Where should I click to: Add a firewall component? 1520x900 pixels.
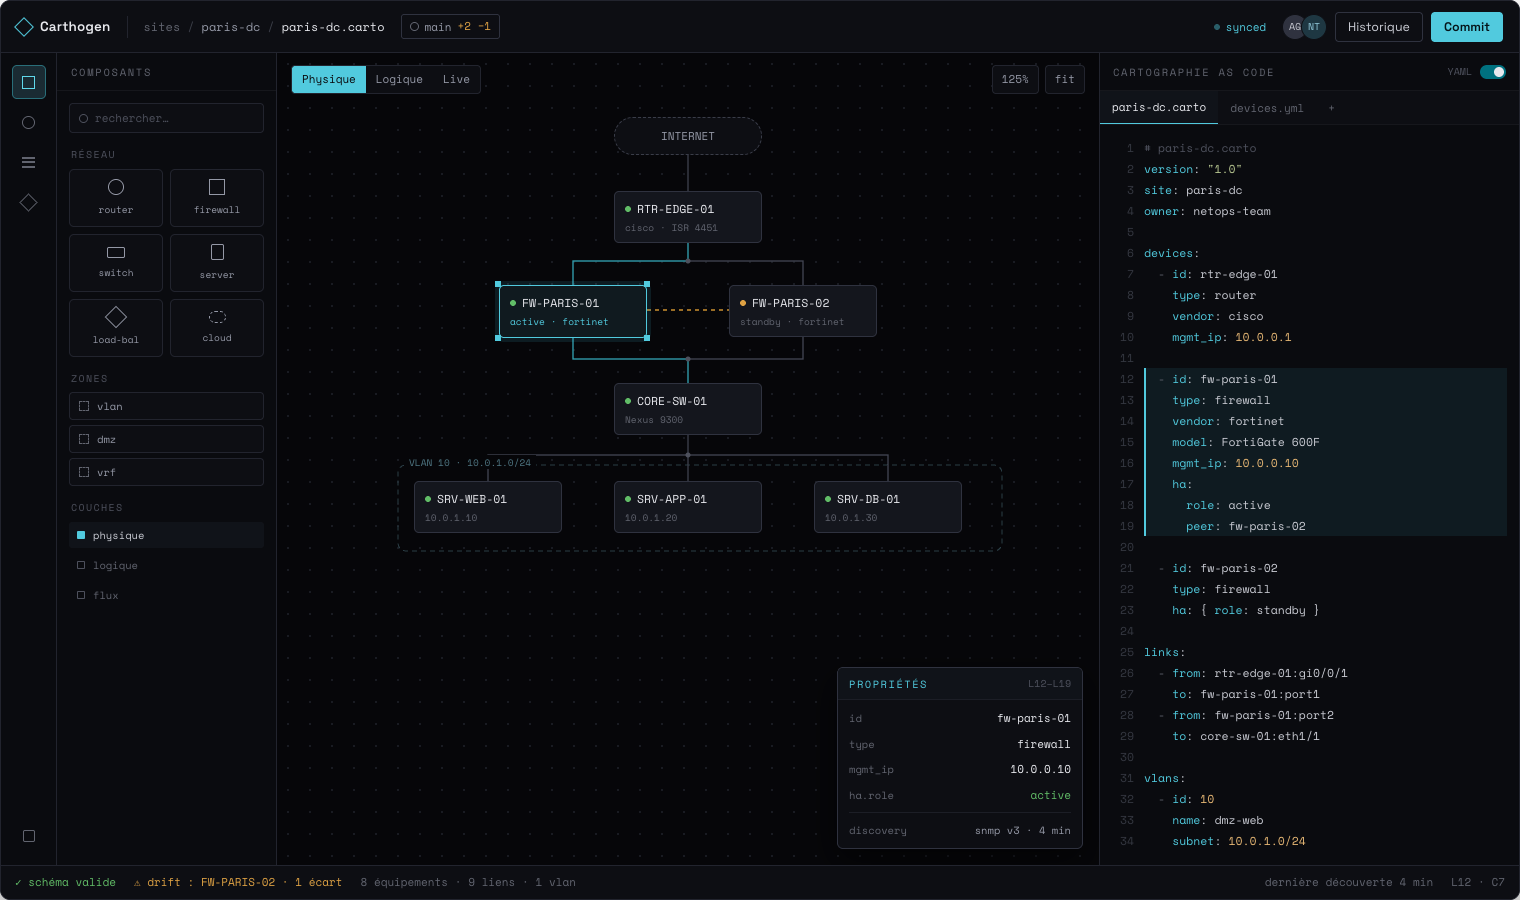click(217, 197)
